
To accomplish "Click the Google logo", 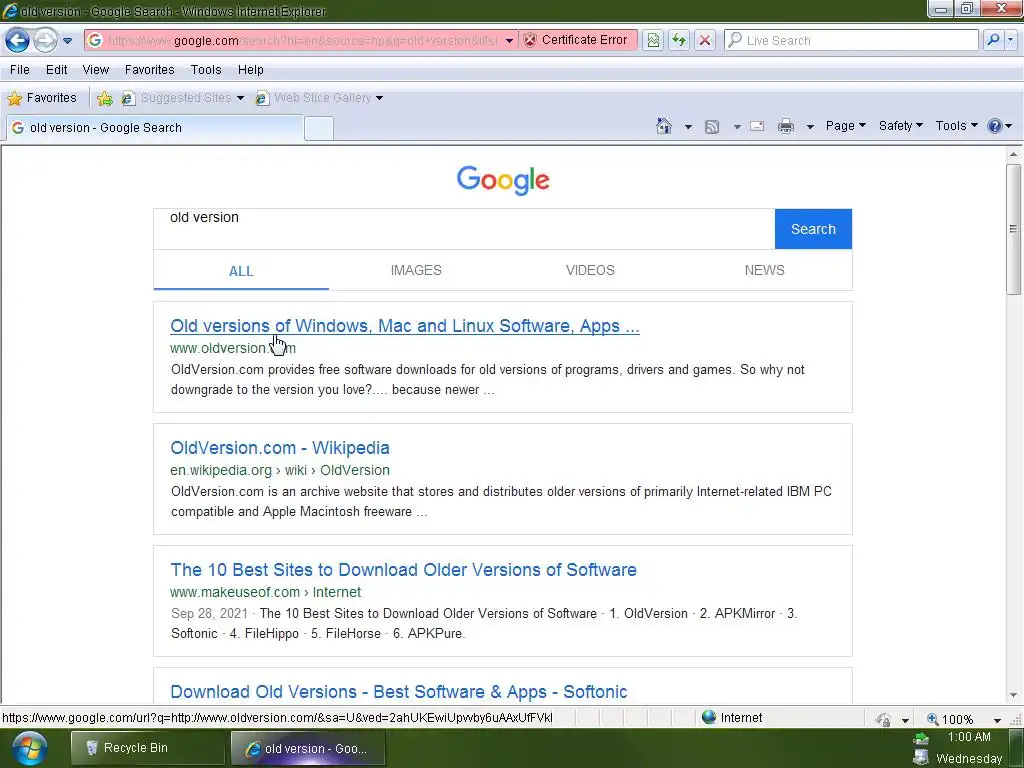I will tap(503, 180).
